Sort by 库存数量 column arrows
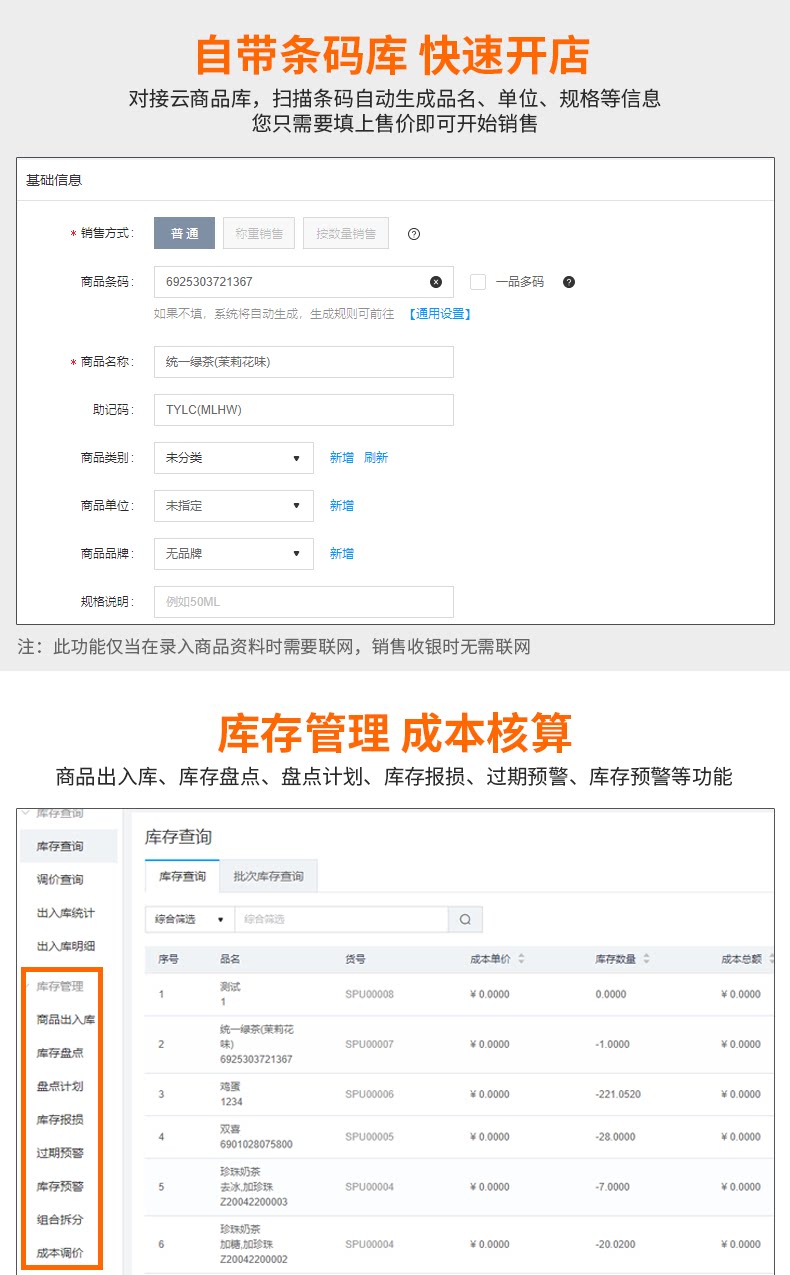Viewport: 790px width, 1275px height. click(646, 959)
